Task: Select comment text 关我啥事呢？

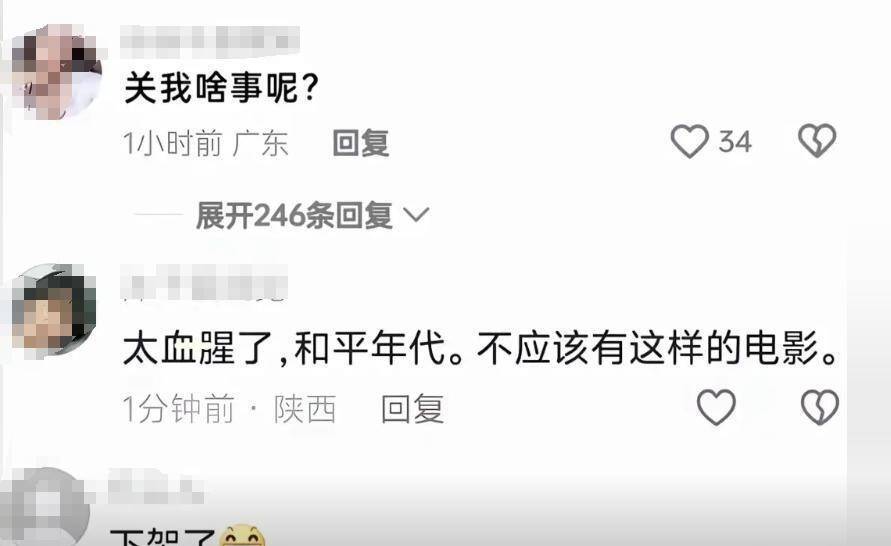Action: [x=222, y=88]
